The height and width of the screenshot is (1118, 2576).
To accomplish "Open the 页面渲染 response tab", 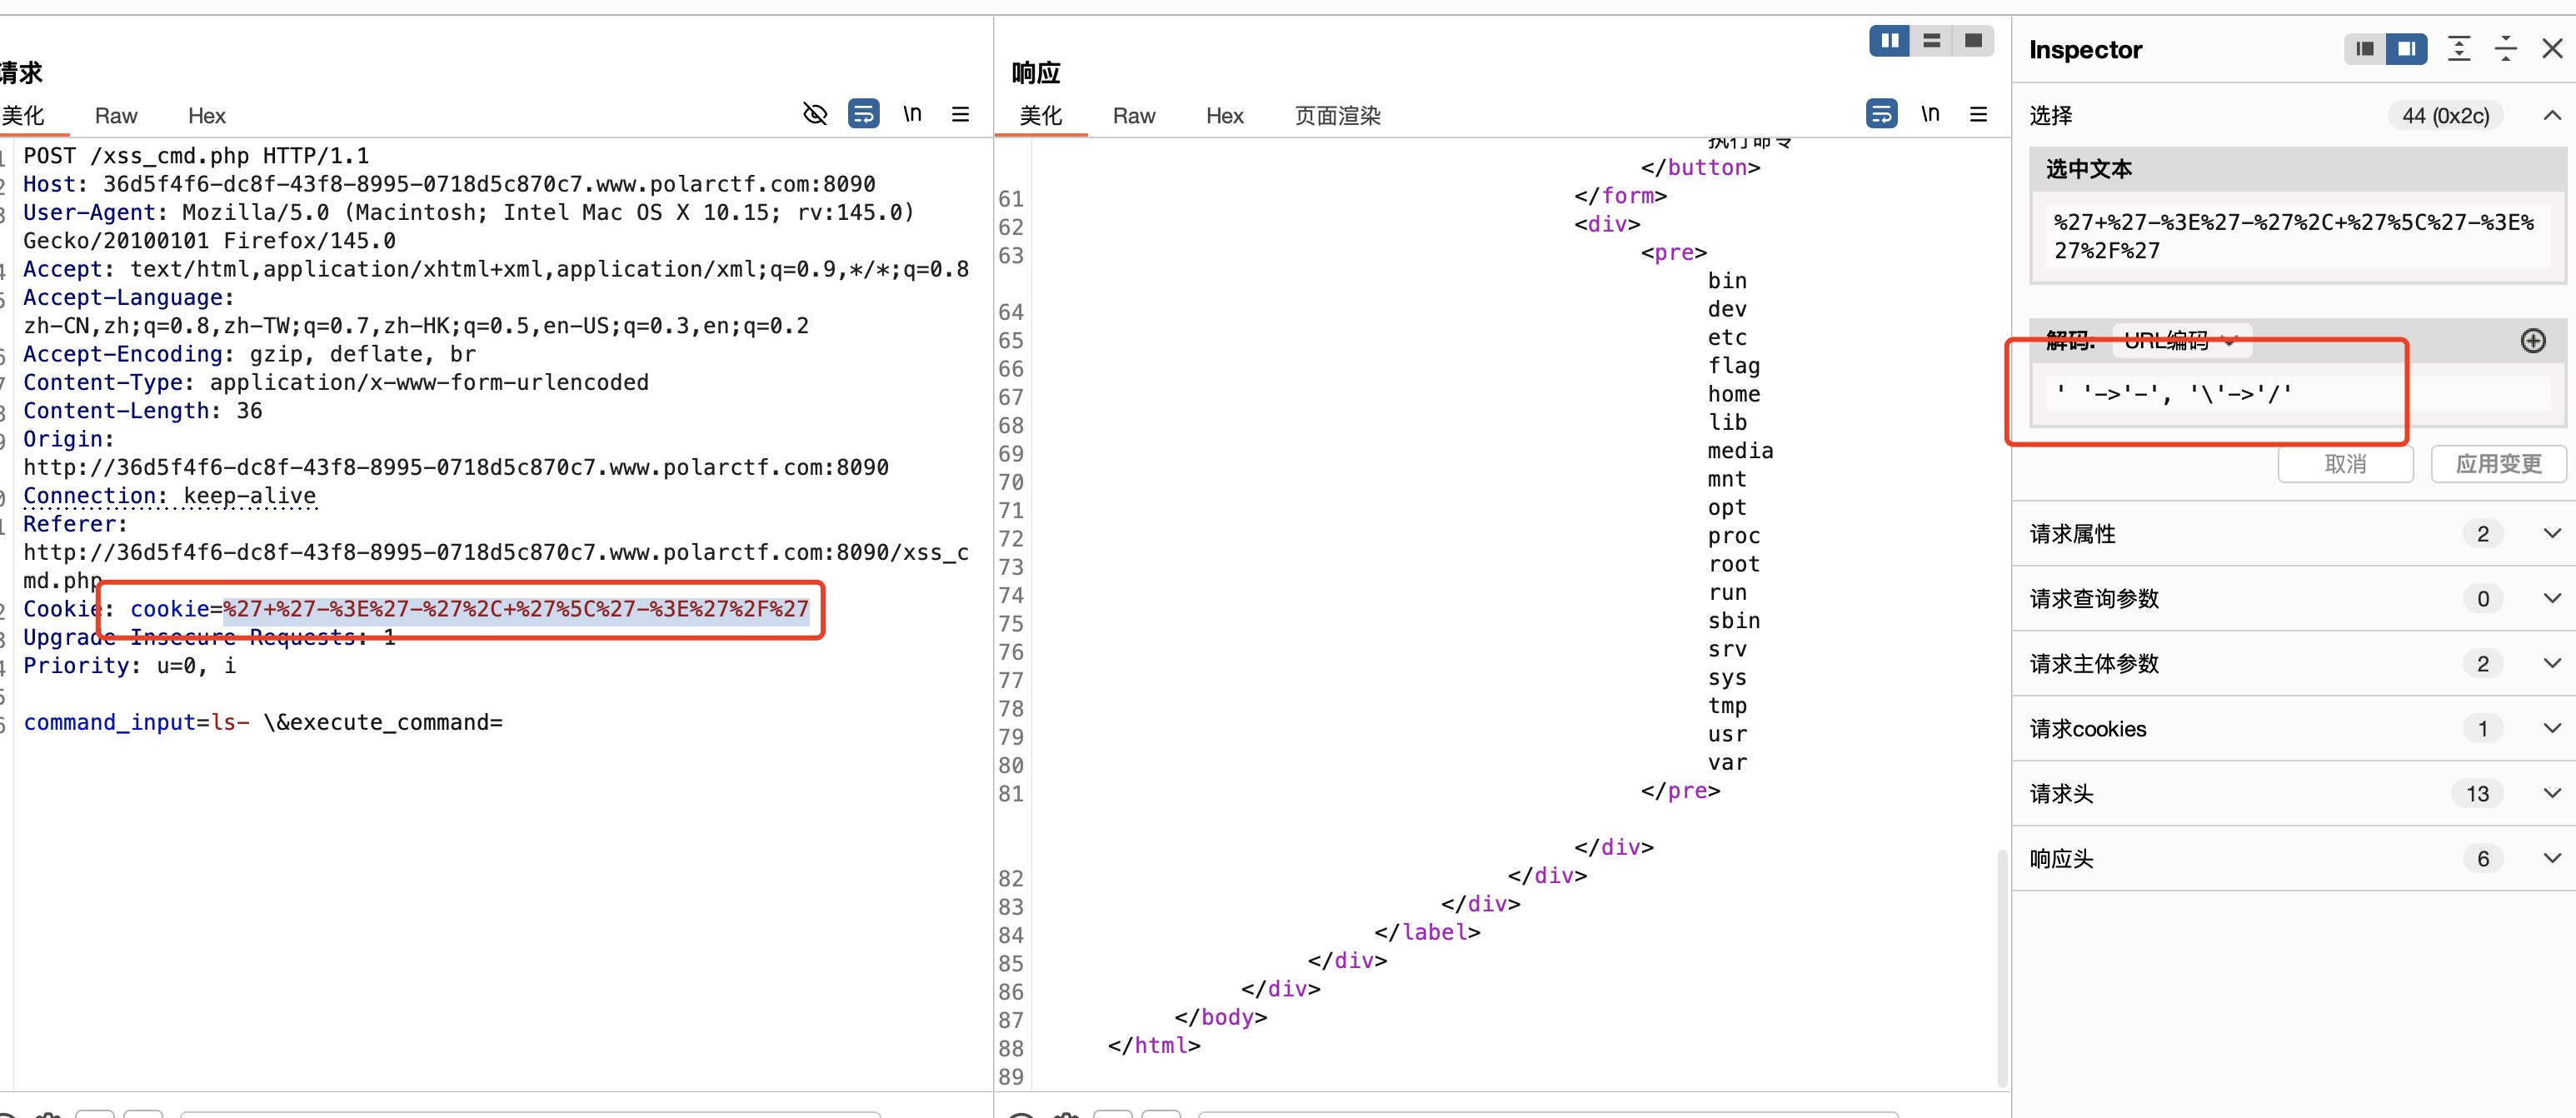I will pyautogui.click(x=1337, y=116).
